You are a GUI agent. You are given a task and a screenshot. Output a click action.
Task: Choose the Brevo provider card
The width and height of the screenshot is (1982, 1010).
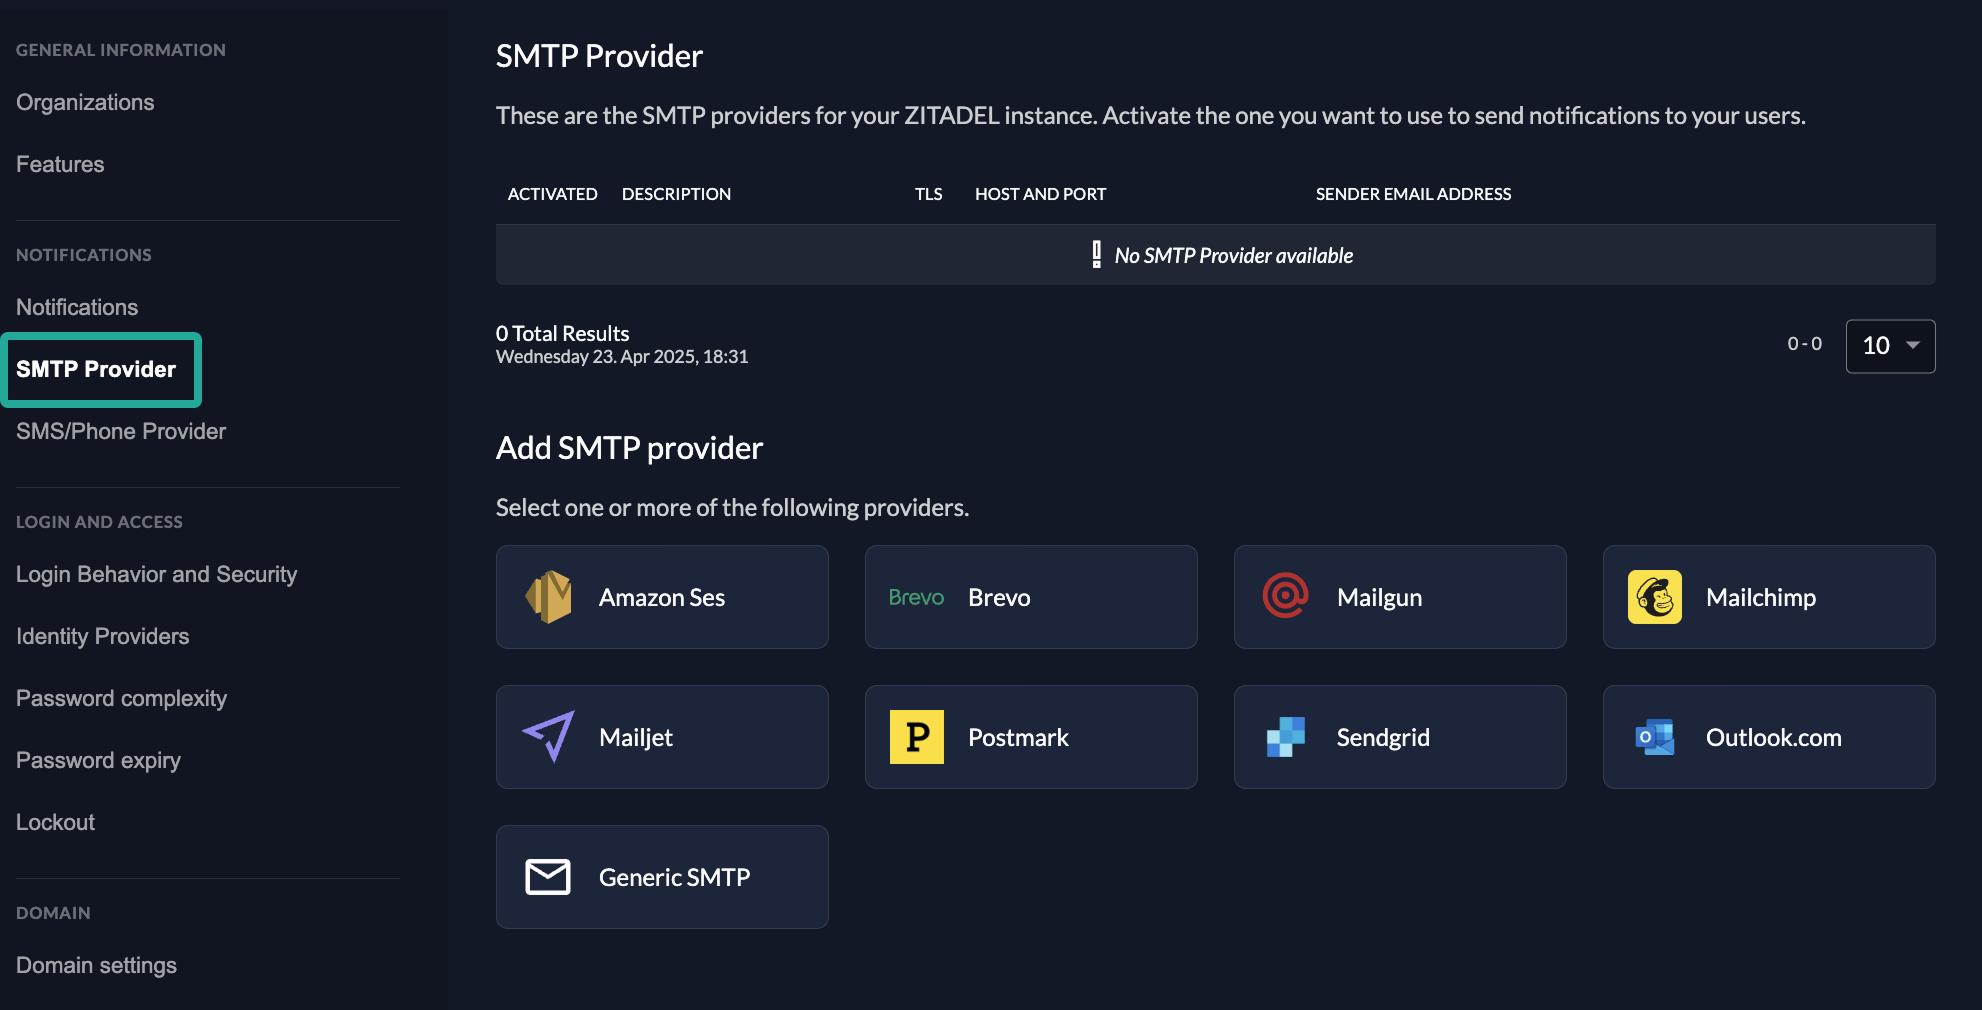tap(1031, 597)
